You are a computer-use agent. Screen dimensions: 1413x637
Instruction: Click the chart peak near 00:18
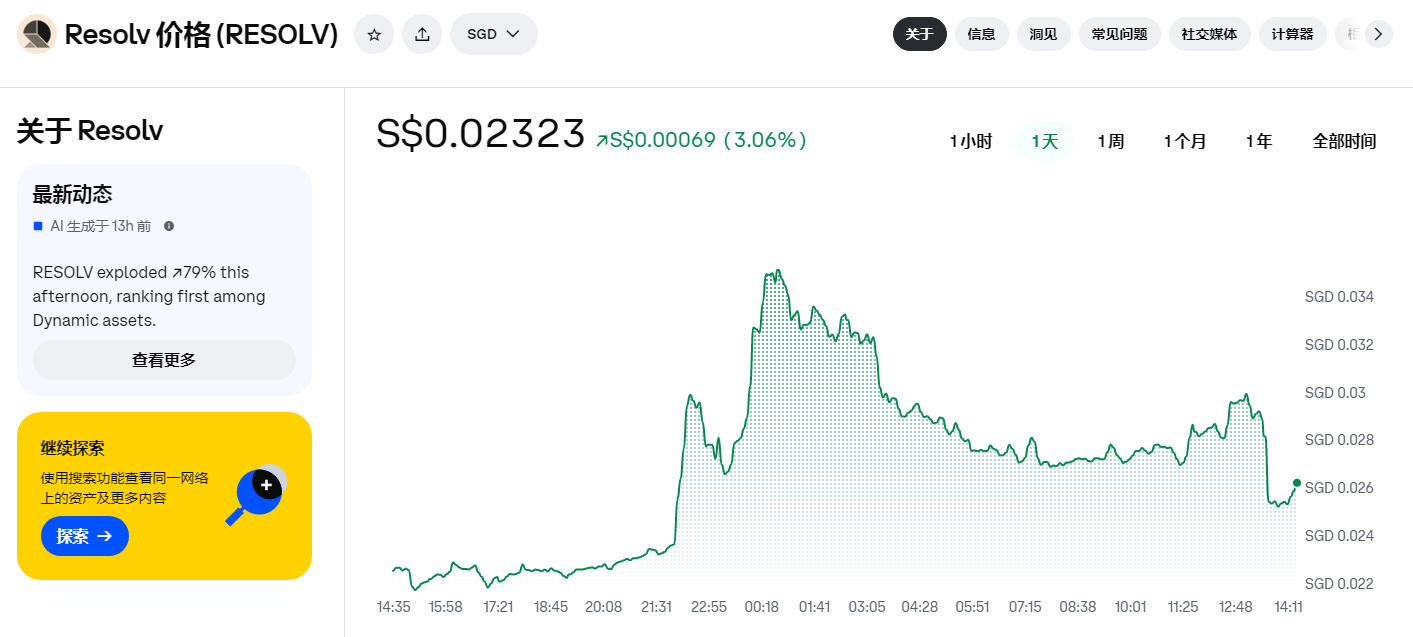tap(776, 271)
